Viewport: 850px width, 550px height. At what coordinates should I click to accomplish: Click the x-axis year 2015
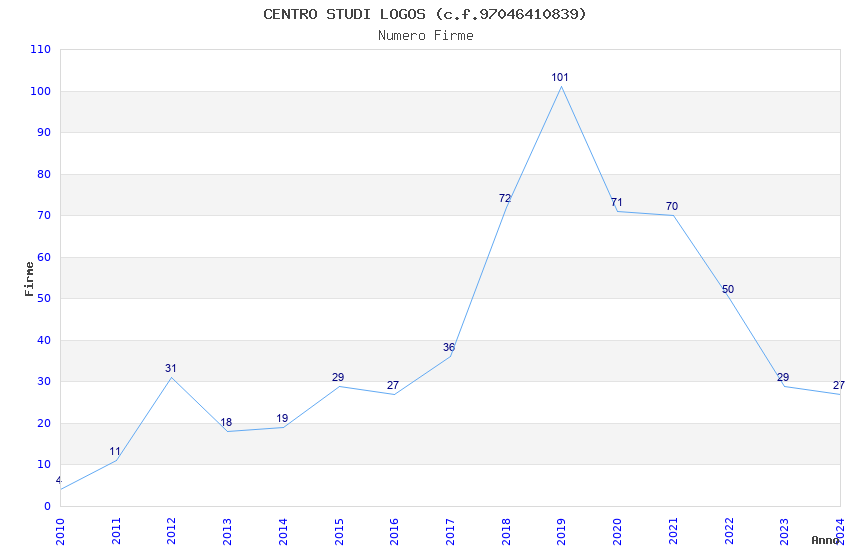[x=339, y=532]
